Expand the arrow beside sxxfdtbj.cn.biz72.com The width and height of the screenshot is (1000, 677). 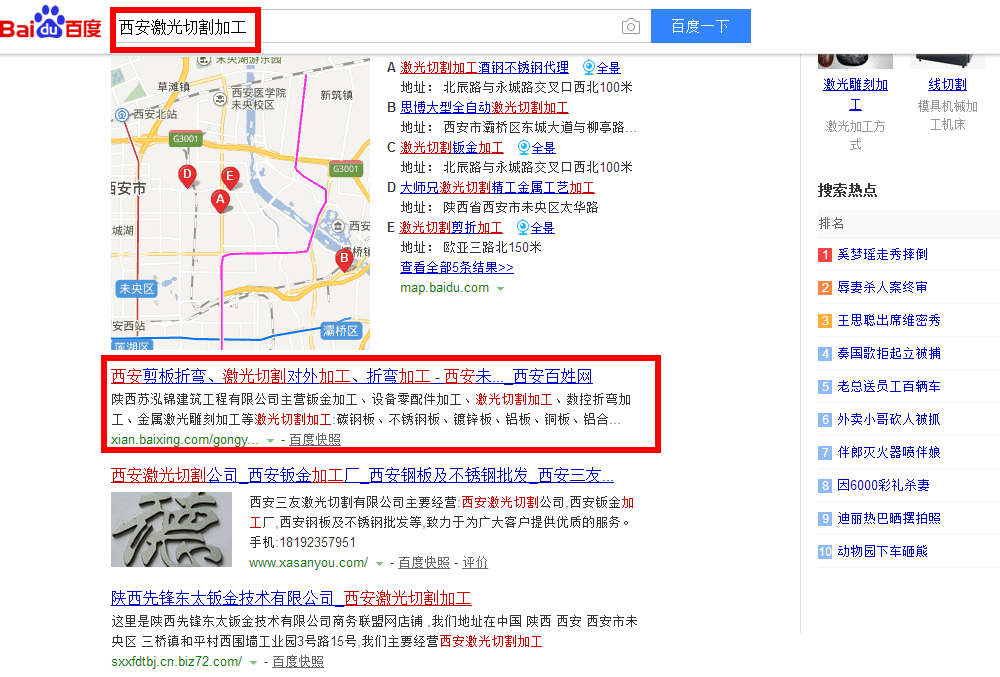253,662
